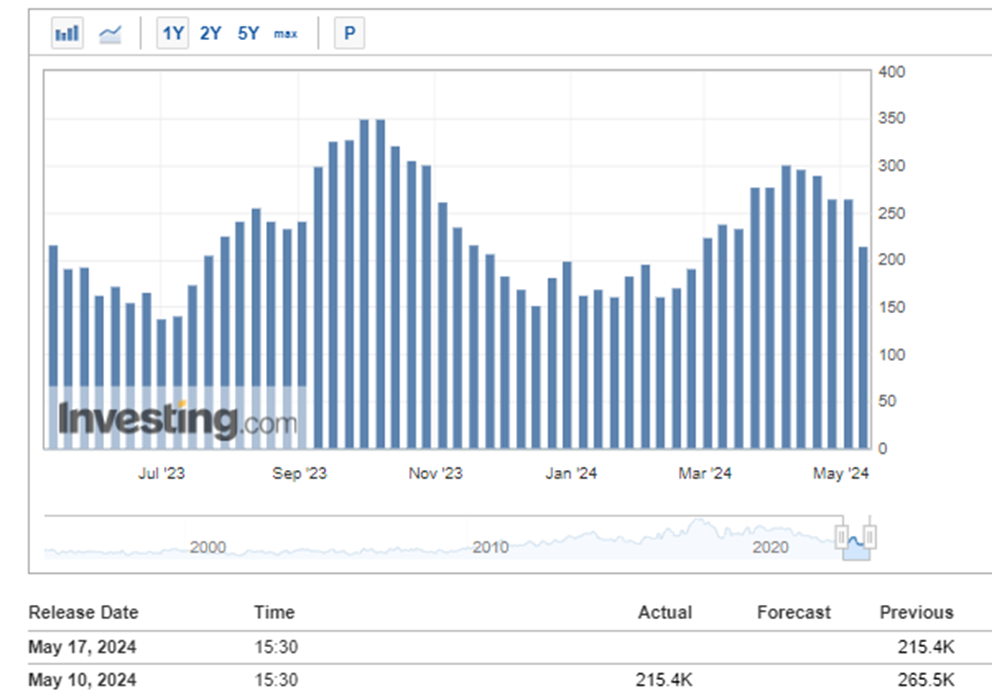Click the May 17, 2024 release date
This screenshot has height=691, width=992.
(82, 647)
